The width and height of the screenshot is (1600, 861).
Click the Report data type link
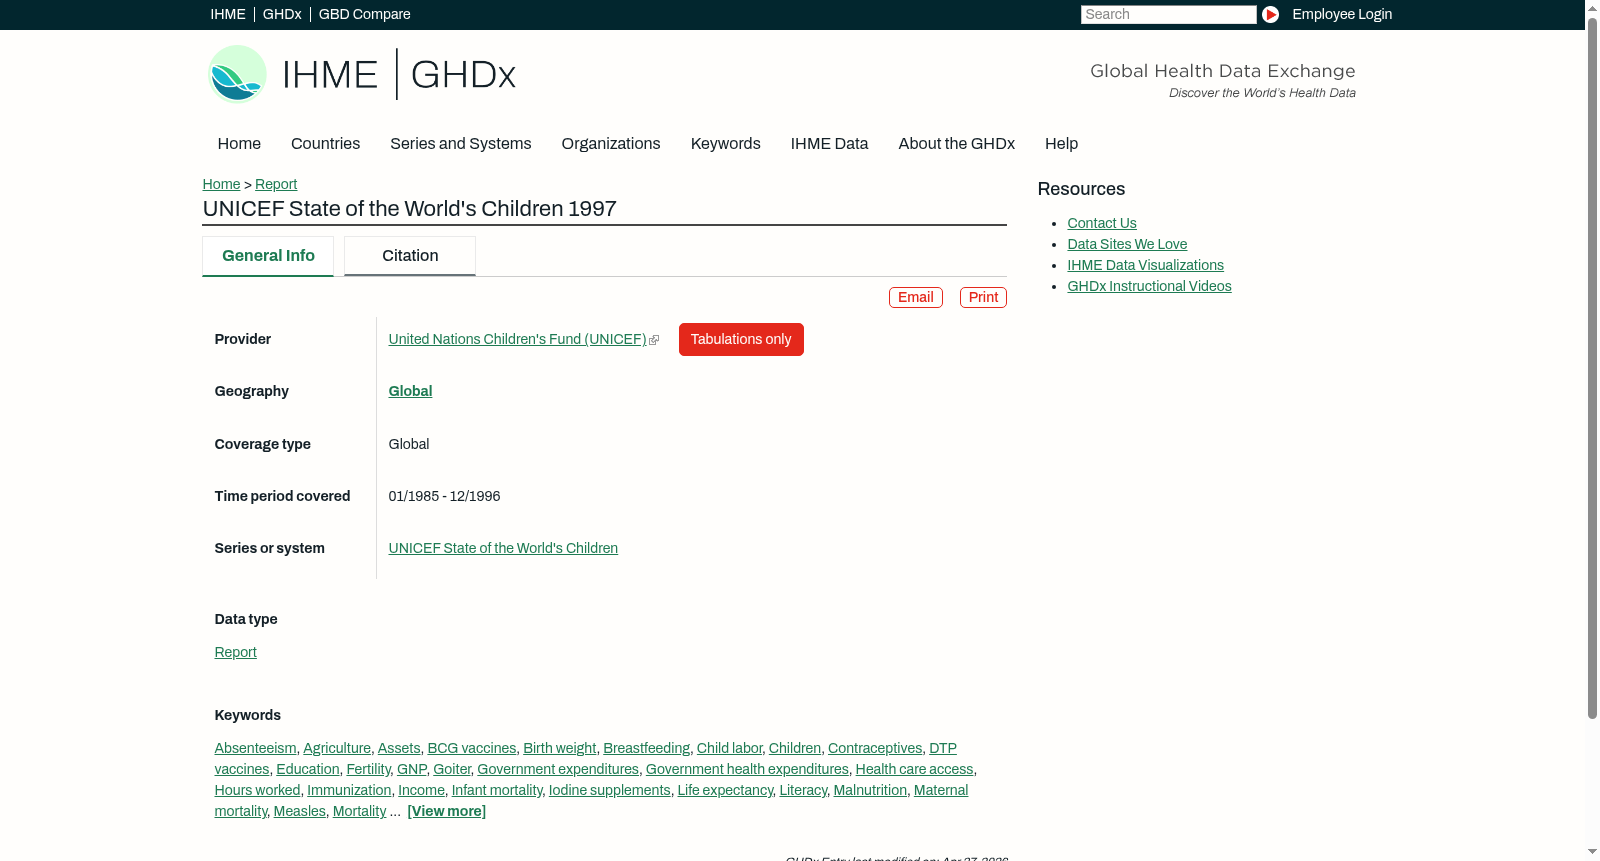pos(235,652)
